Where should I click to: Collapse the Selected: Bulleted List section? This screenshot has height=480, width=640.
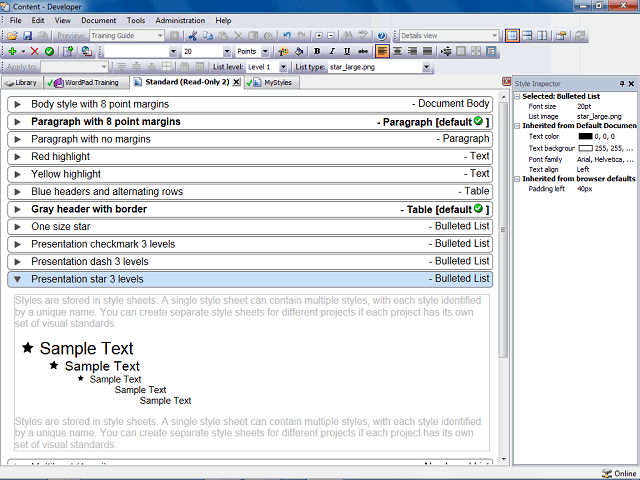point(517,97)
